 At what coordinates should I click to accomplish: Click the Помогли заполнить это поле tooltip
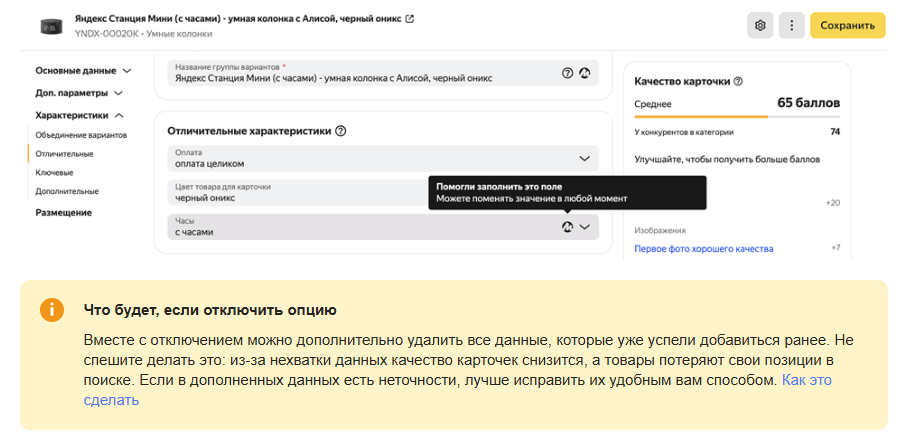567,193
